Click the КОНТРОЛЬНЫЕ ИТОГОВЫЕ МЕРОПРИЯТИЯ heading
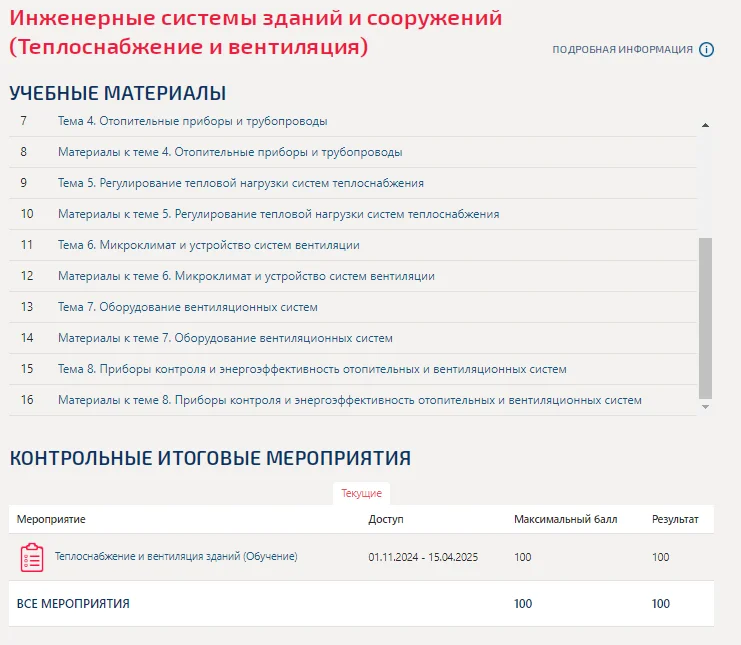Viewport: 741px width, 645px height. pyautogui.click(x=210, y=458)
